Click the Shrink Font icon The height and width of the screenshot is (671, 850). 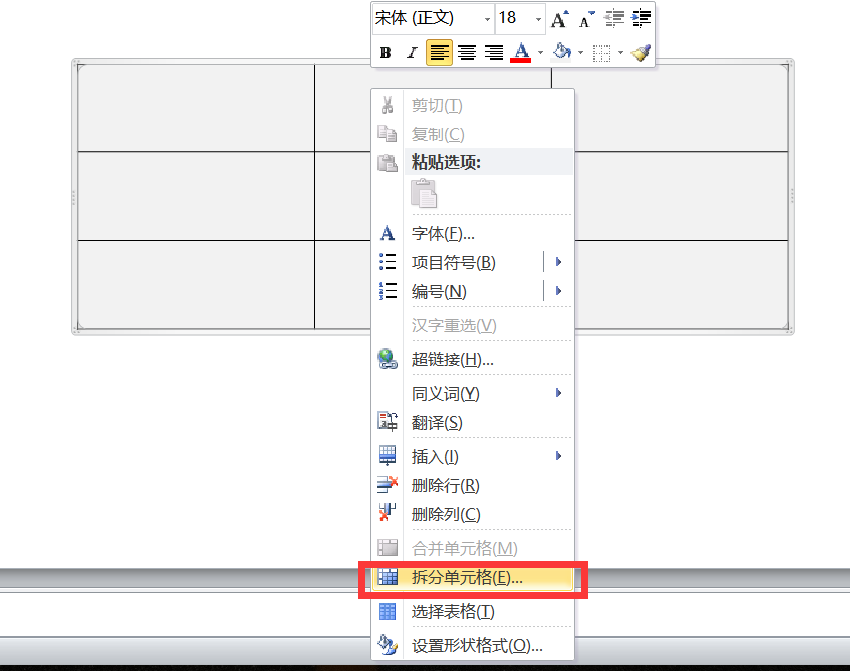coord(584,18)
